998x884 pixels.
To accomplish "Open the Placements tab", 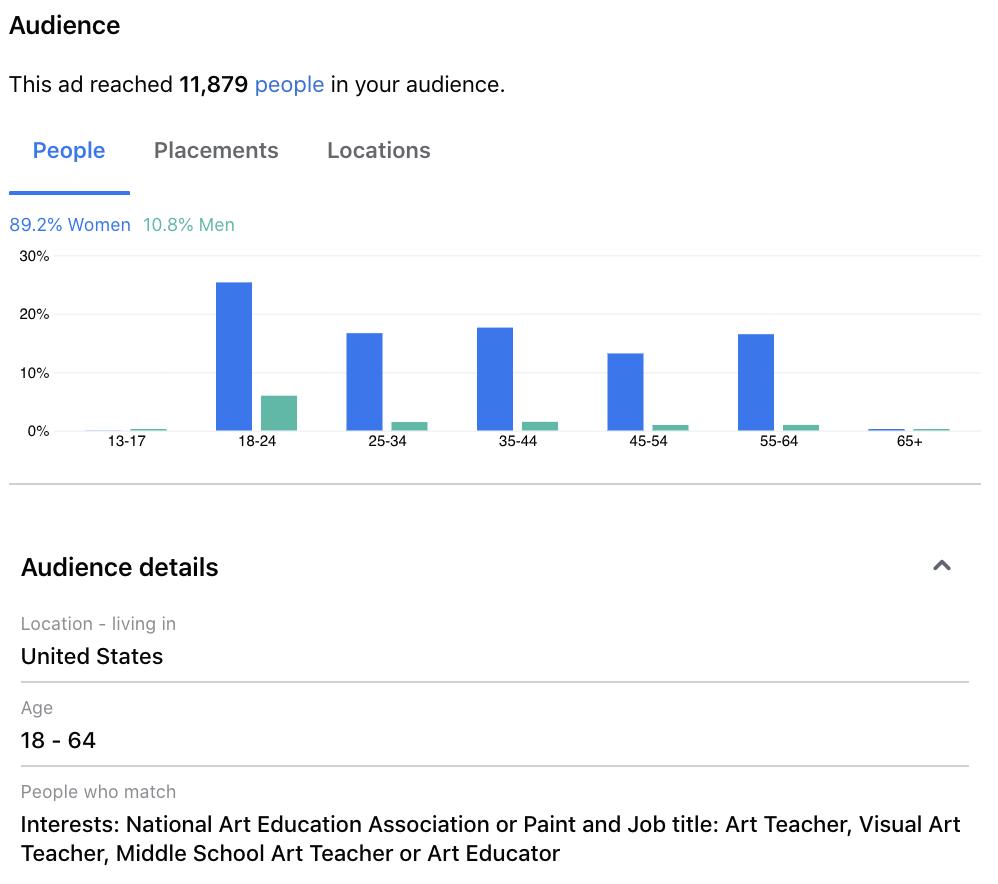I will tap(216, 150).
